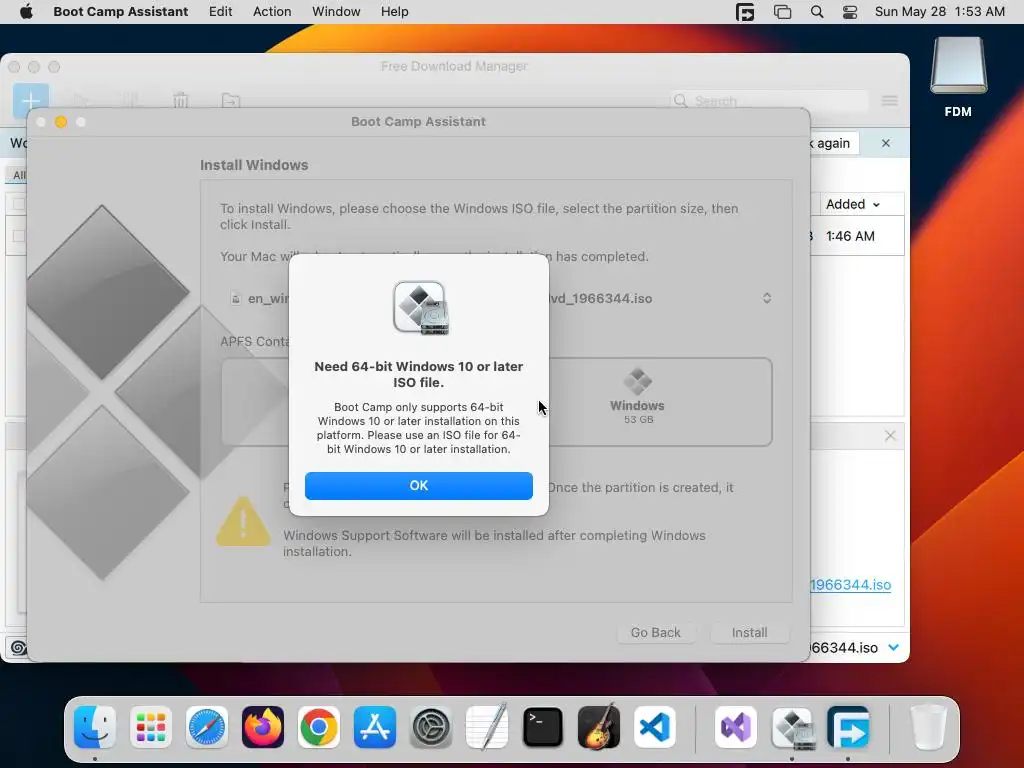Launch Google Chrome from the Dock
The width and height of the screenshot is (1024, 768).
click(x=319, y=727)
